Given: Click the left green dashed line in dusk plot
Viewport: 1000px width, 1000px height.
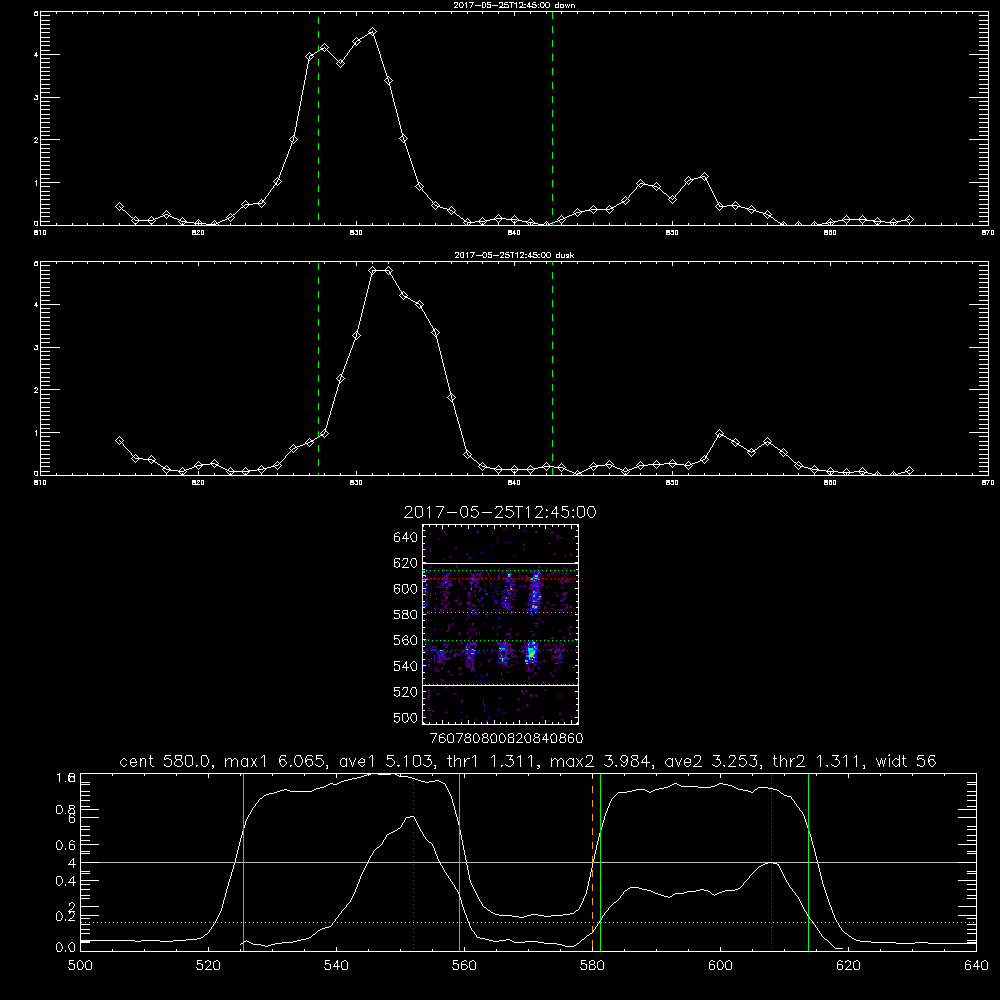Looking at the screenshot, I should click(318, 369).
